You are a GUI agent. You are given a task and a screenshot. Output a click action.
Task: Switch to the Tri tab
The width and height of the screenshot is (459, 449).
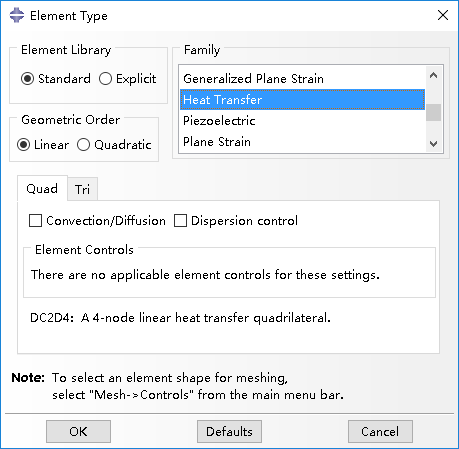click(x=82, y=189)
